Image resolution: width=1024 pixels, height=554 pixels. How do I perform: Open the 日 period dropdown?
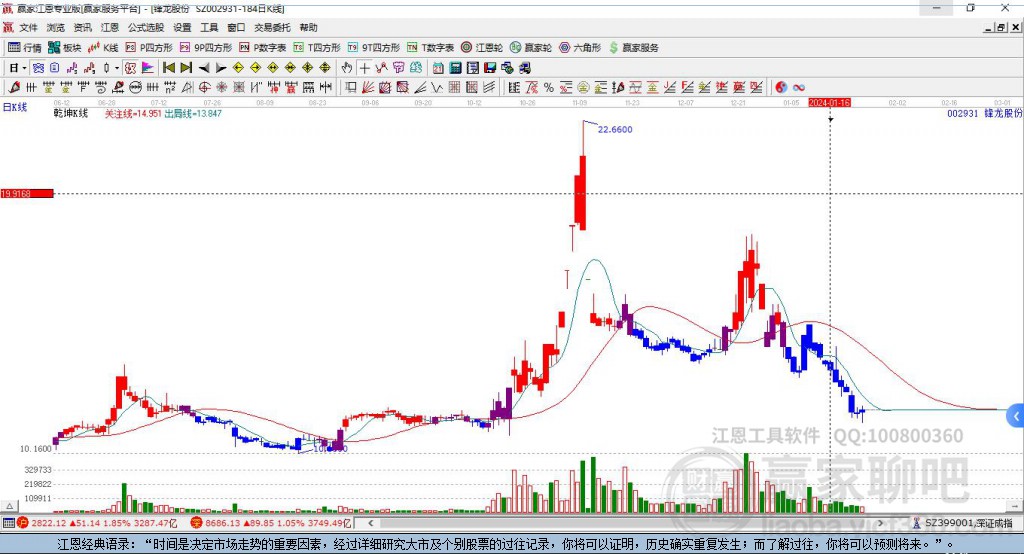pyautogui.click(x=18, y=67)
